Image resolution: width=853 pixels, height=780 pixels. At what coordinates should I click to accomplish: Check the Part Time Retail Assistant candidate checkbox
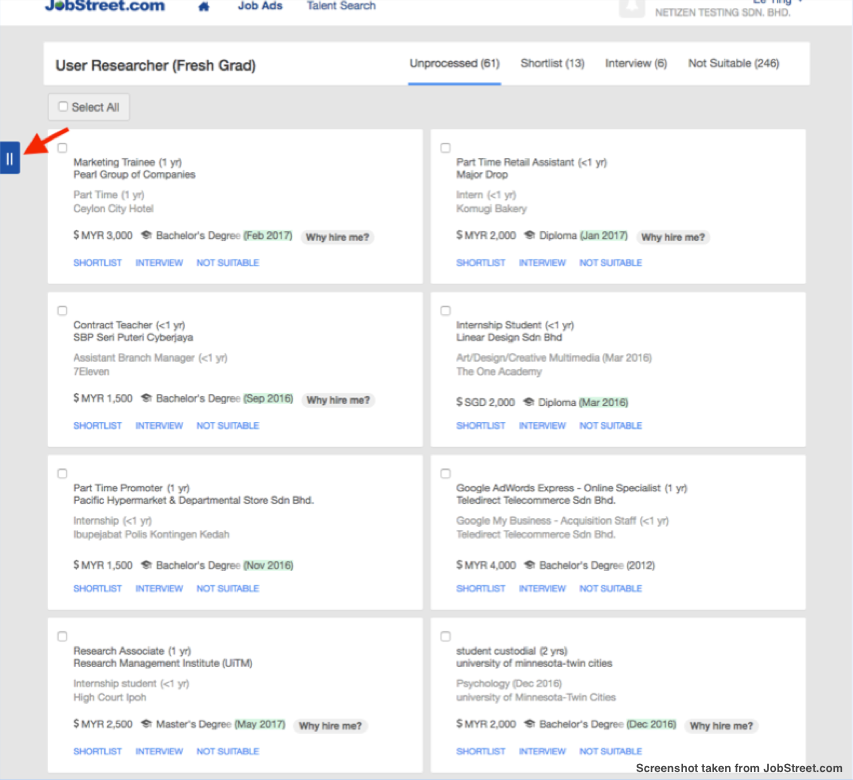click(x=445, y=146)
